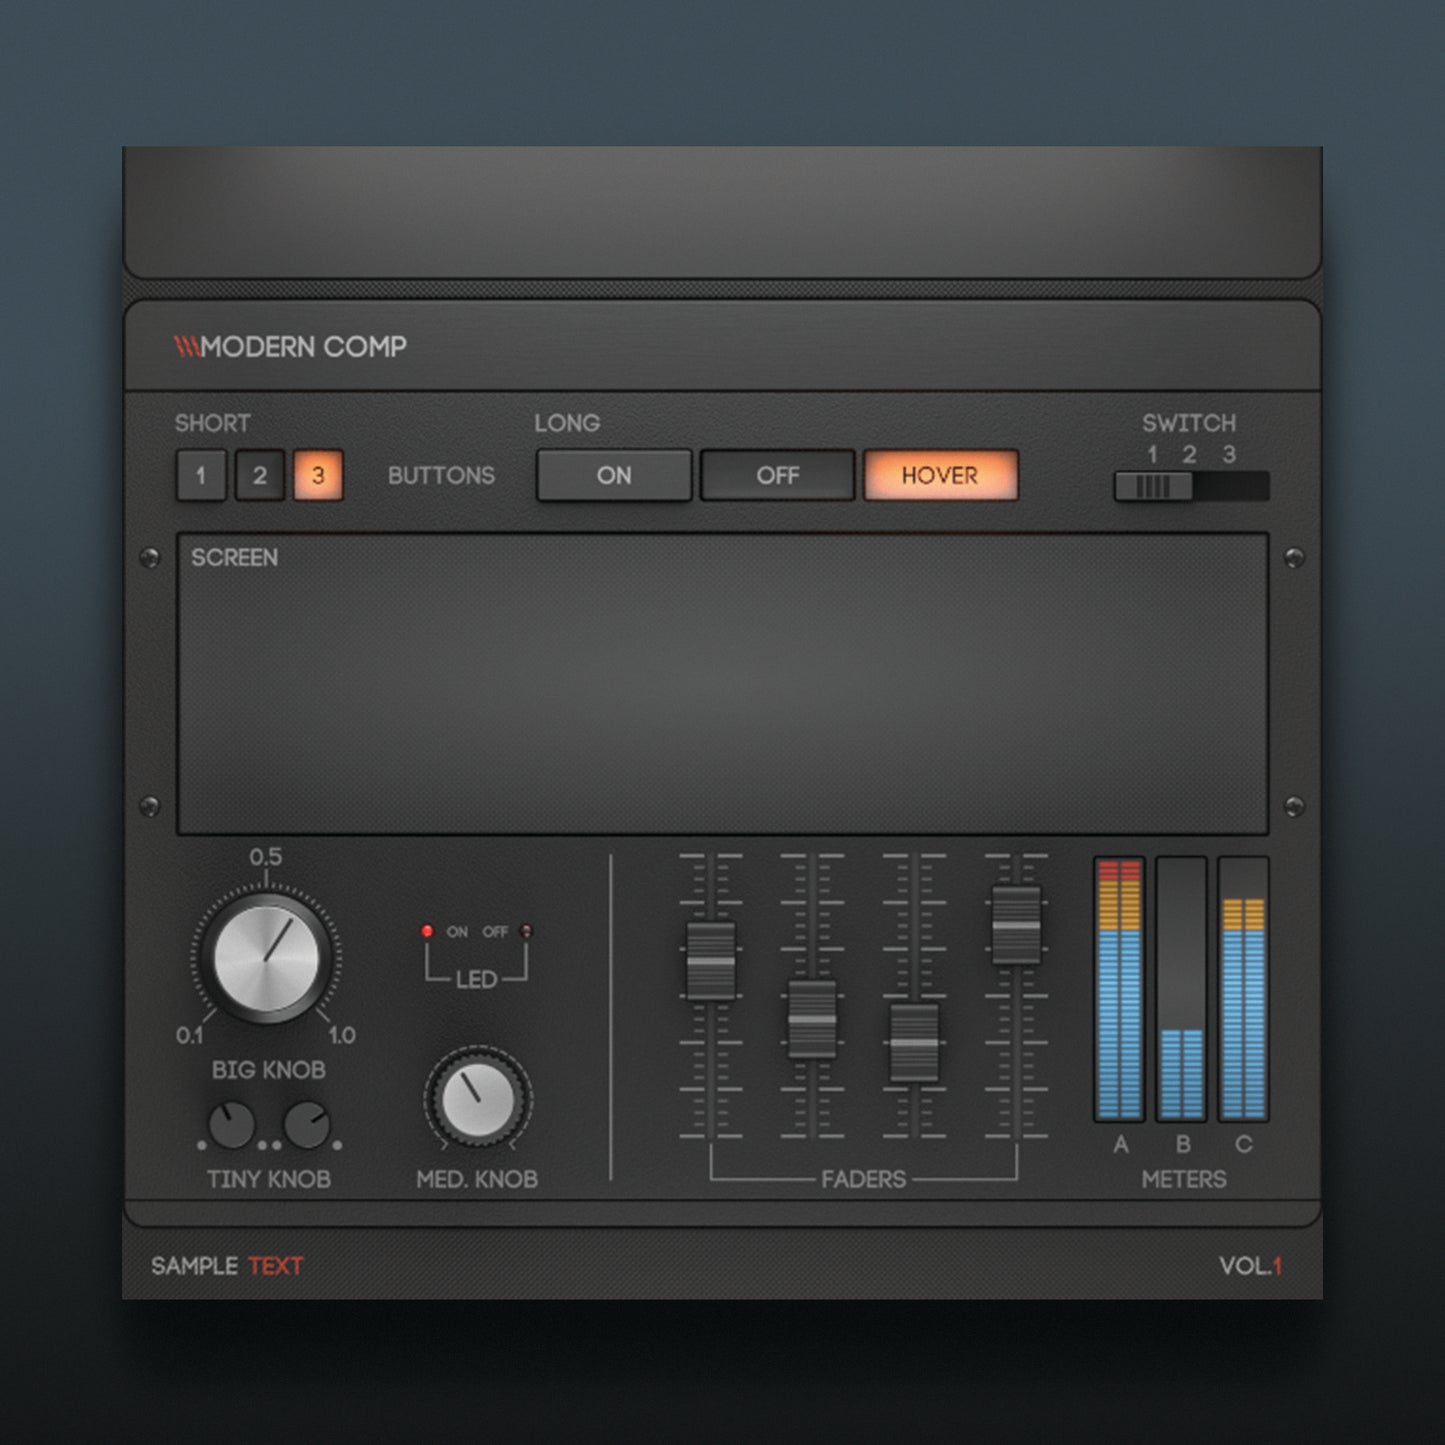This screenshot has height=1445, width=1445.
Task: Click the left tiny knob
Action: click(x=231, y=1126)
